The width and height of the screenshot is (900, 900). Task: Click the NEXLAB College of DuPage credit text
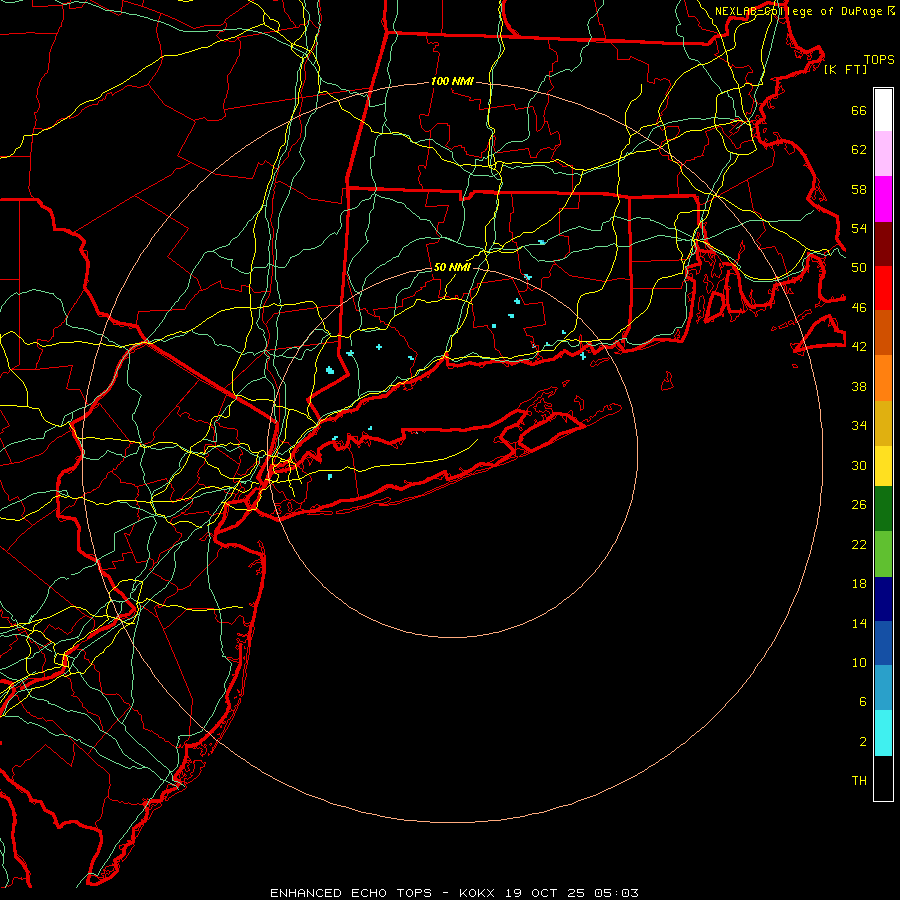click(804, 11)
